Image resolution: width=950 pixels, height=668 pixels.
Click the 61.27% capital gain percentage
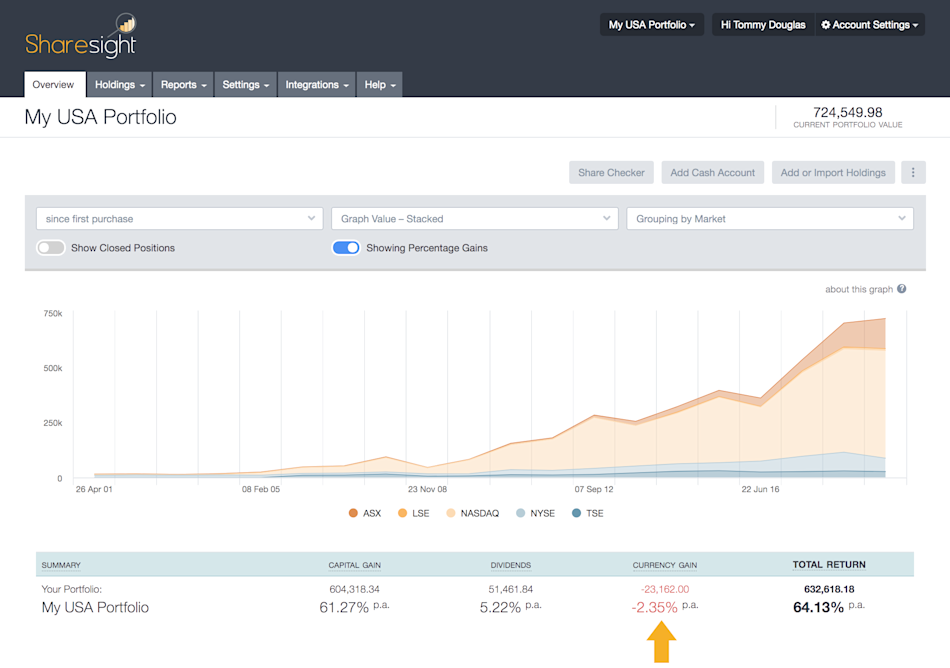click(344, 607)
